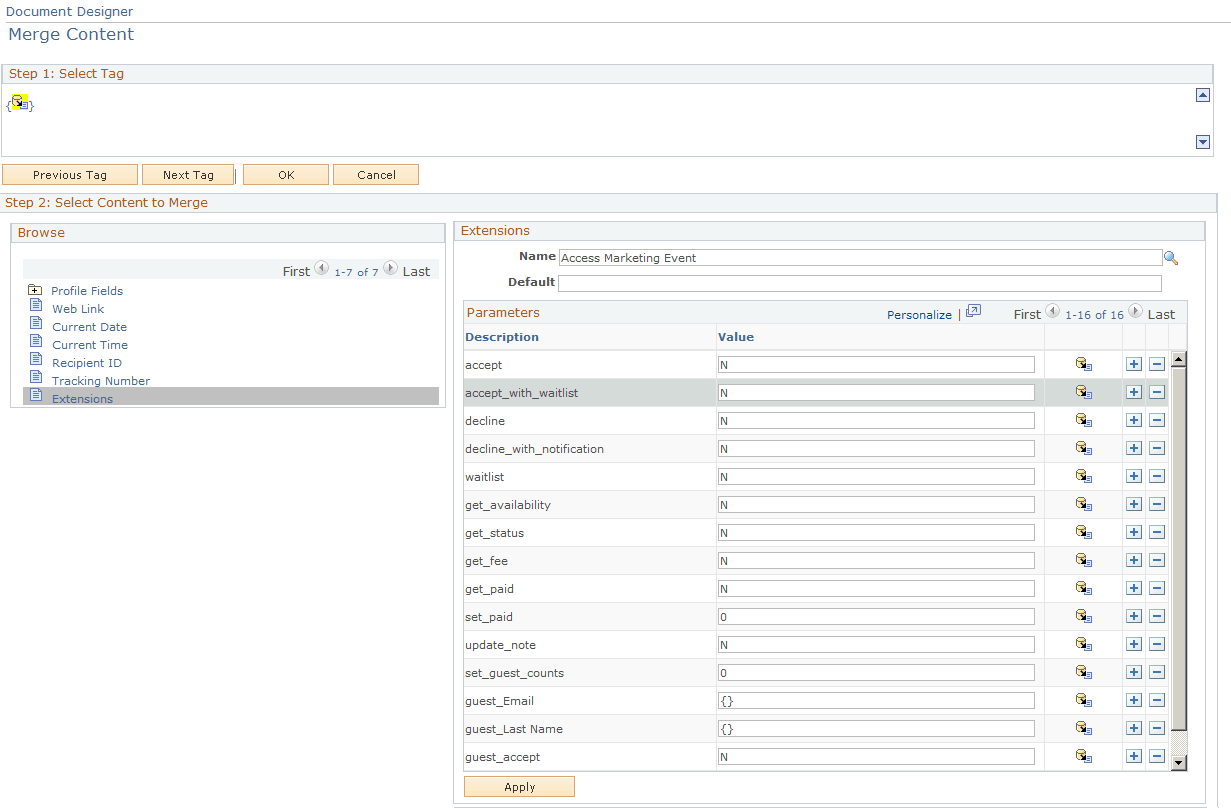Click the Previous Tag button
The height and width of the screenshot is (808, 1231).
tap(69, 174)
